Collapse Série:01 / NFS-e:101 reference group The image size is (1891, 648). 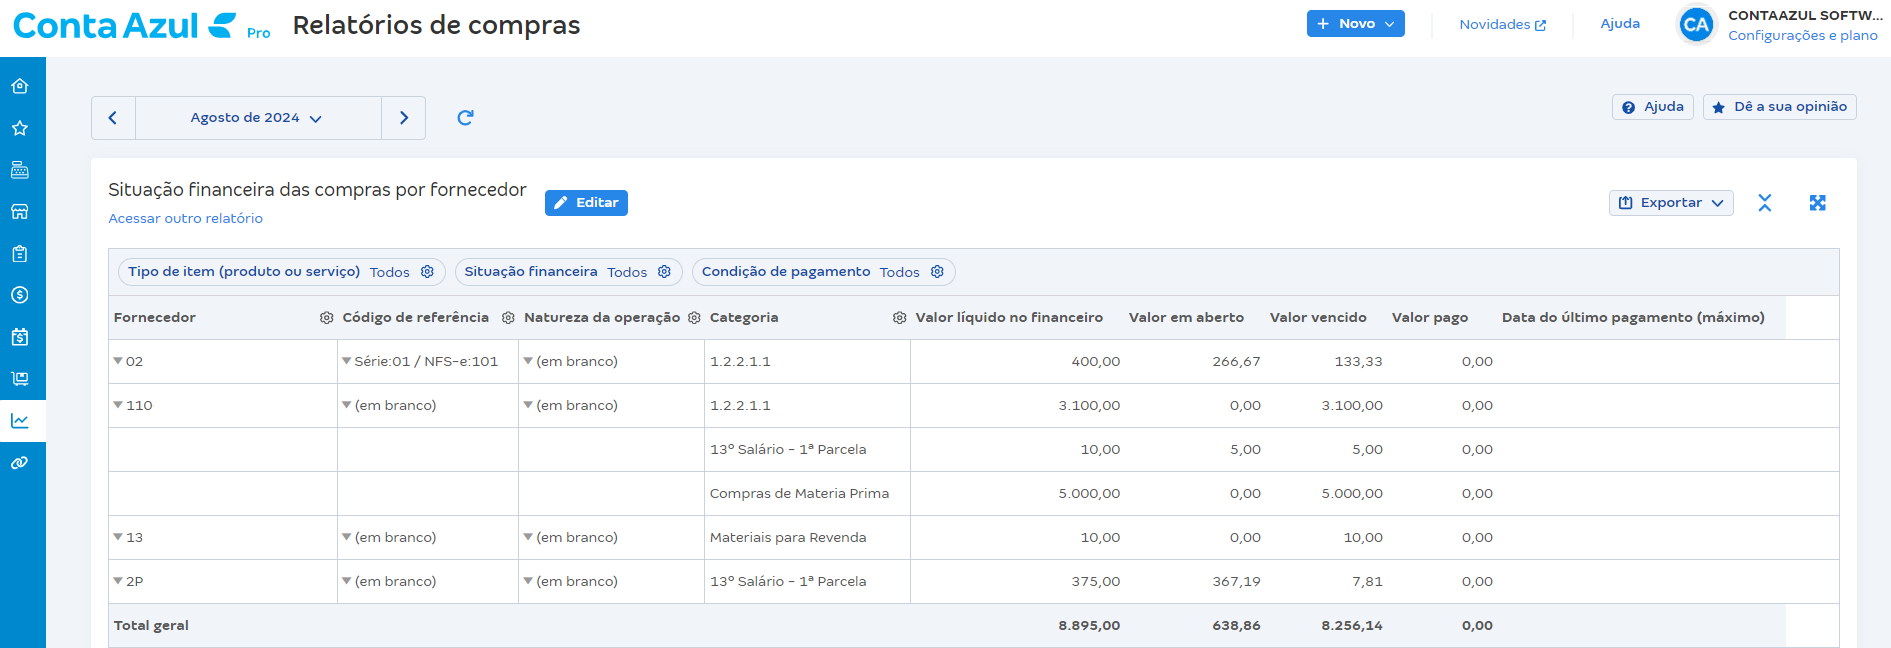[x=347, y=361]
